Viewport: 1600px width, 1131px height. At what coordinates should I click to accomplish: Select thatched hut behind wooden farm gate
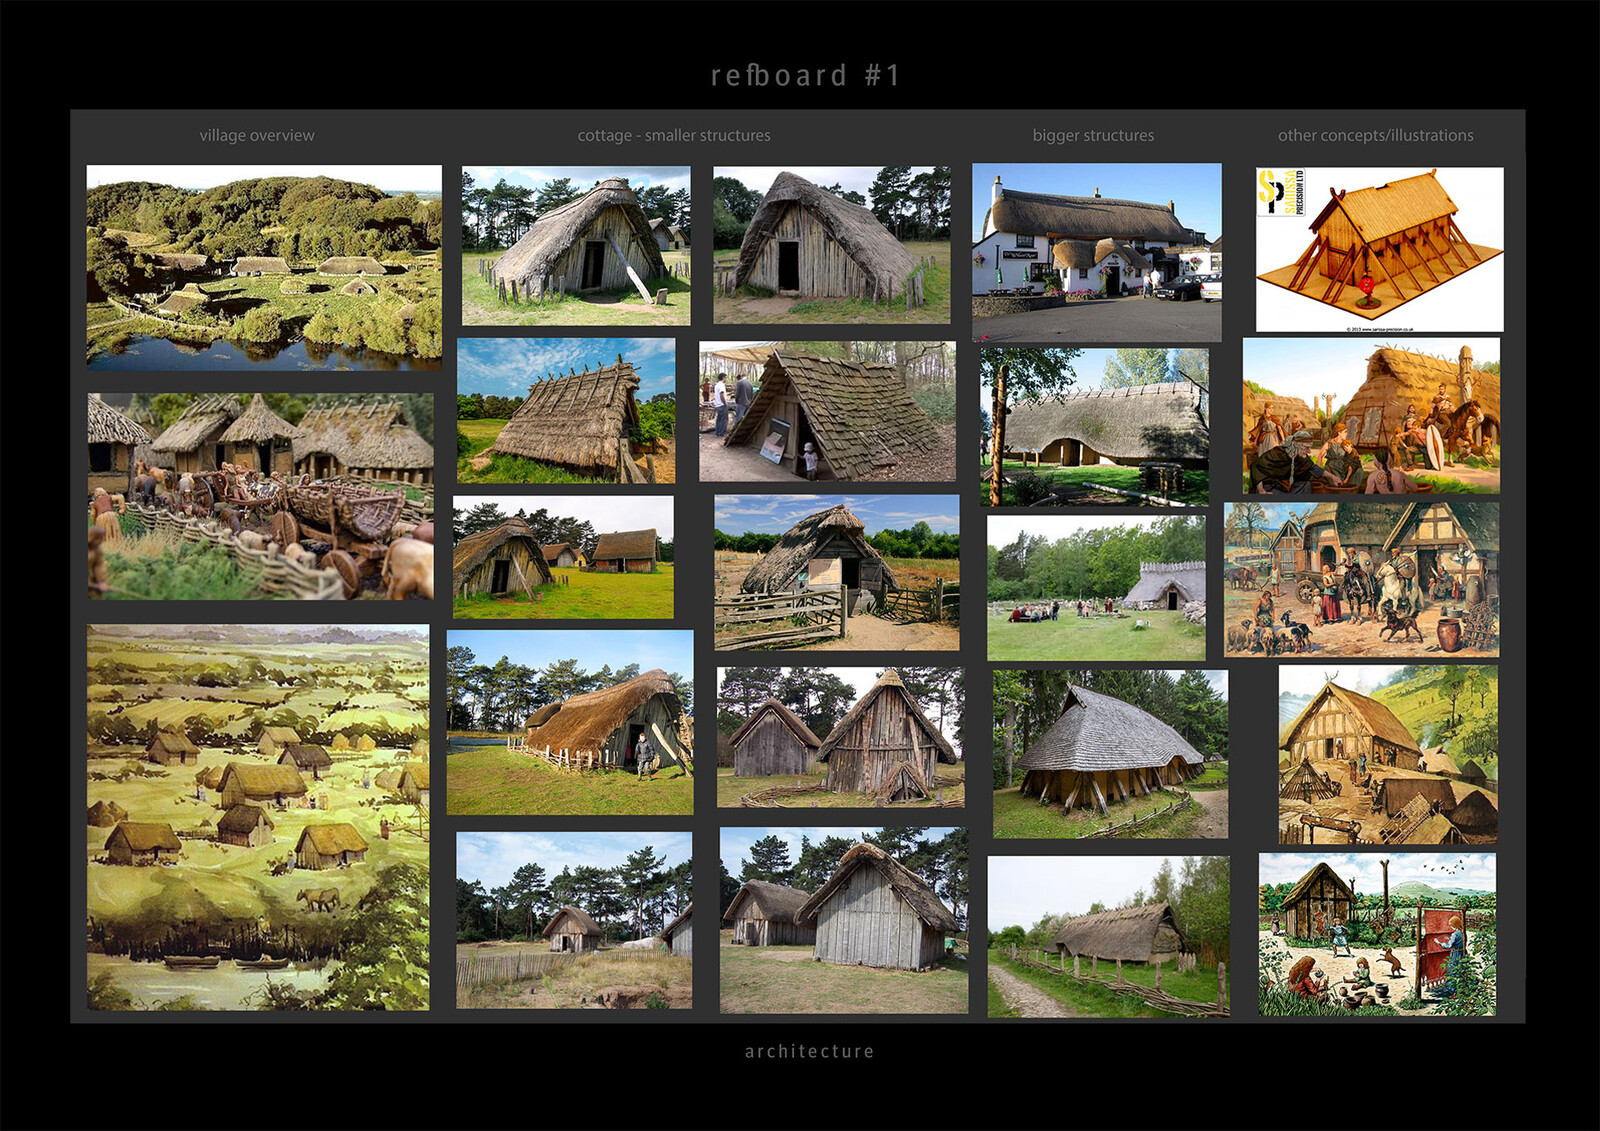(837, 572)
